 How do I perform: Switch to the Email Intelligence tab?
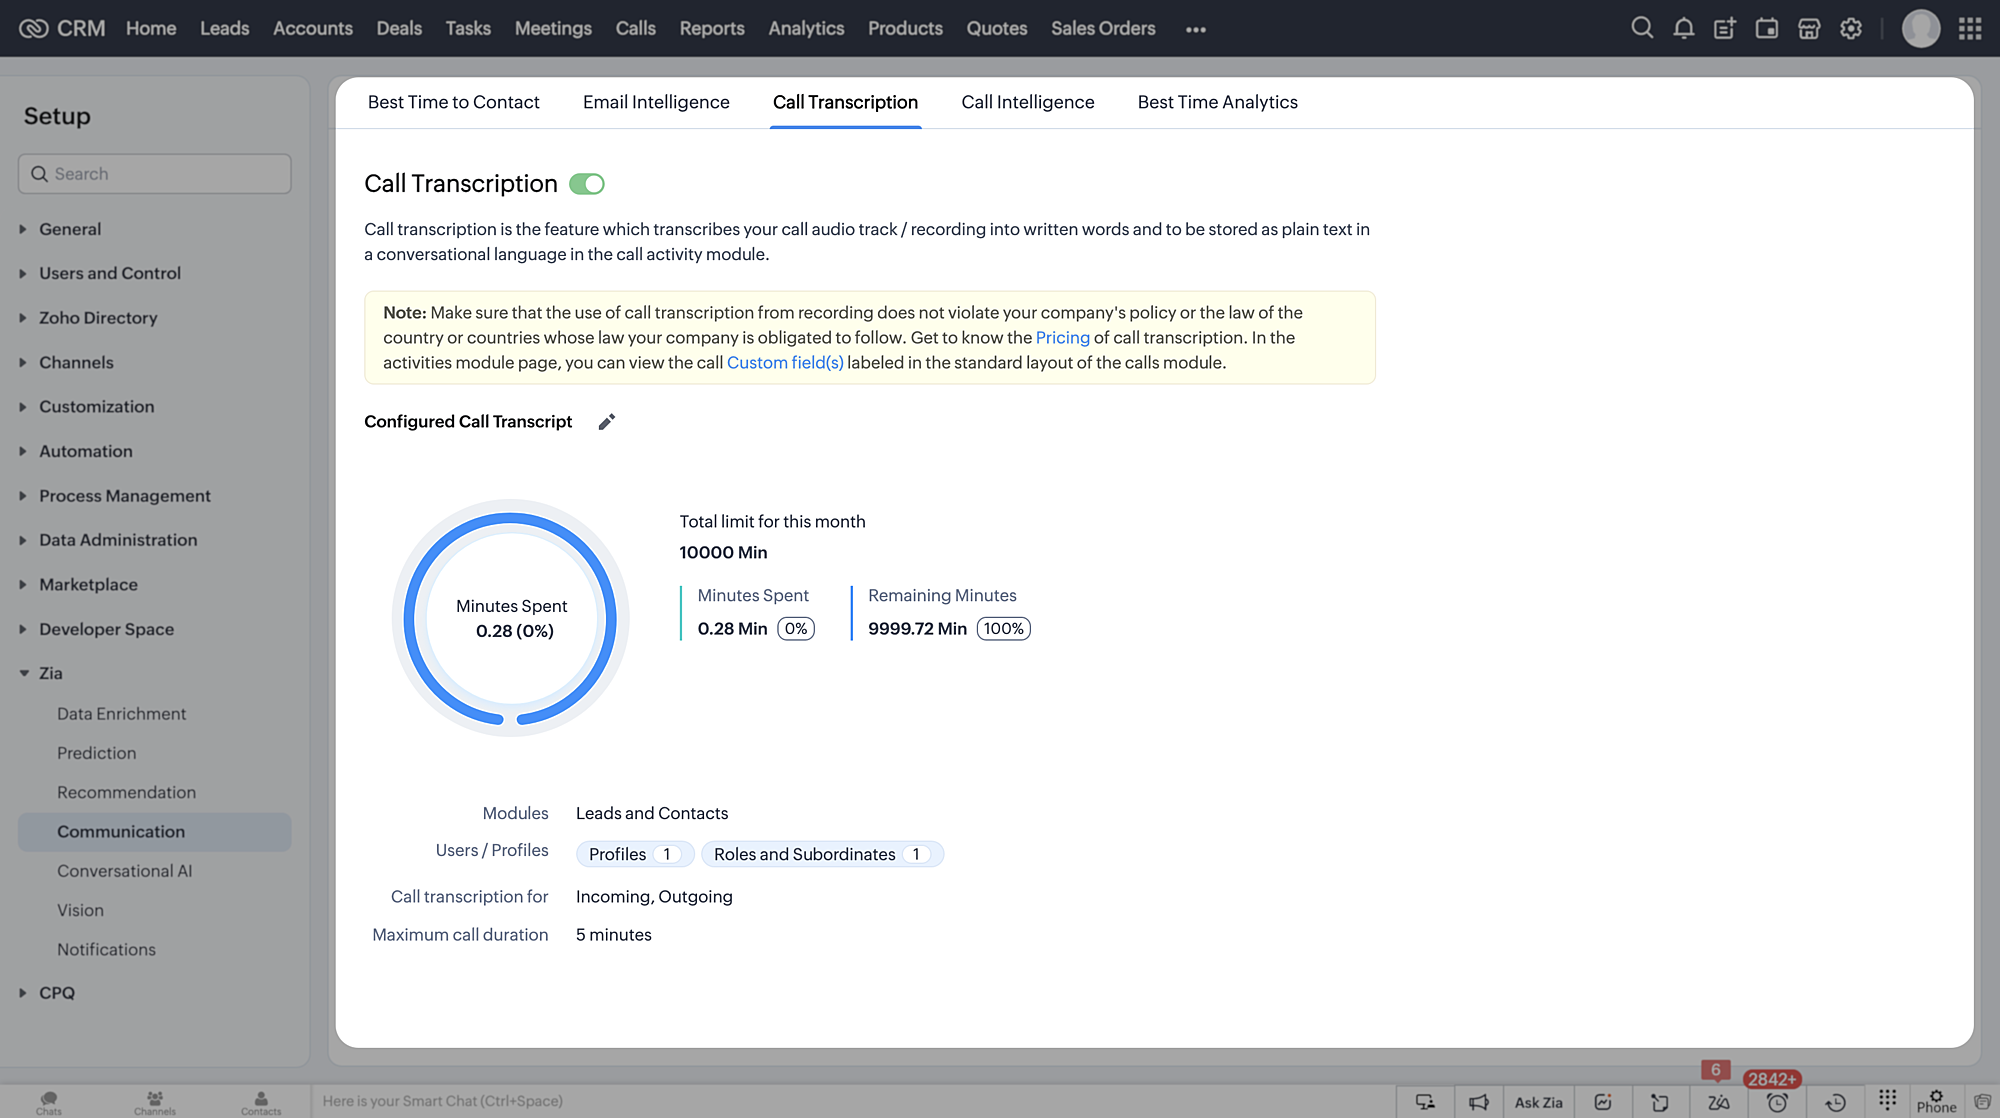(x=656, y=102)
